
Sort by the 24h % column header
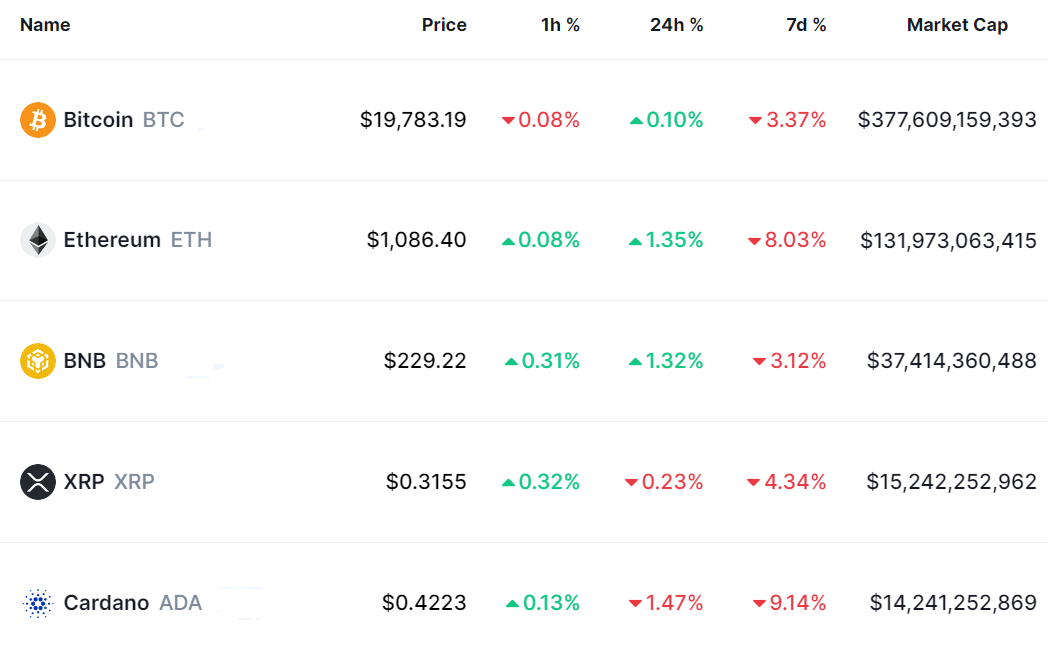pos(676,25)
